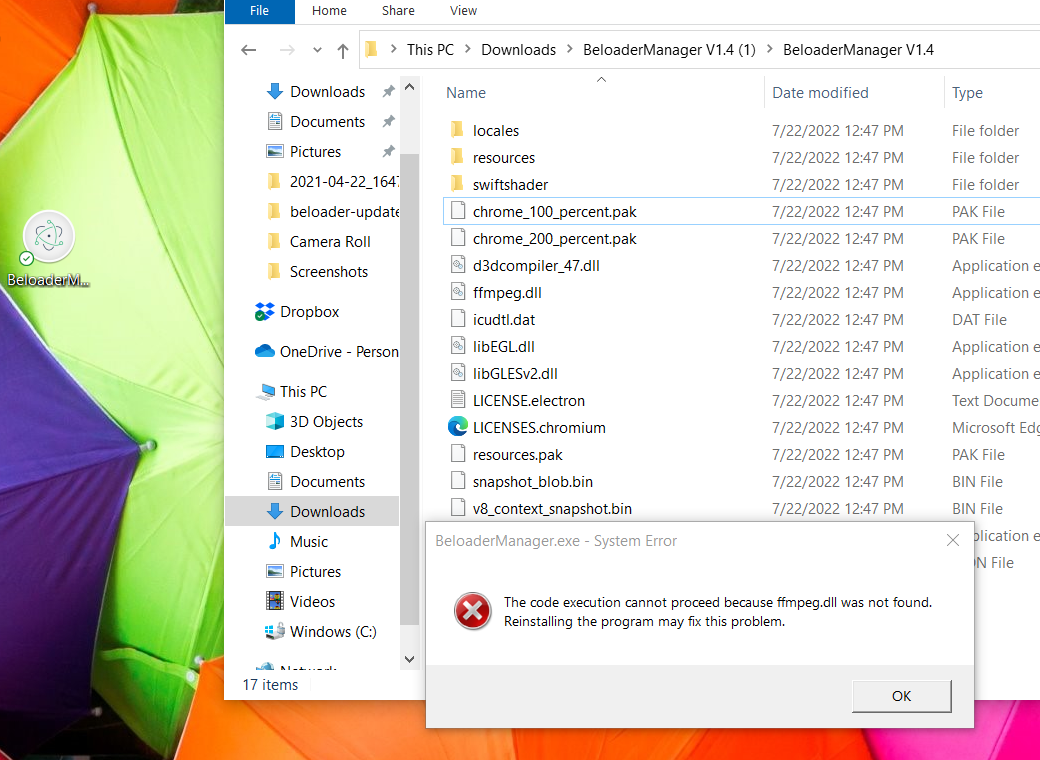
Task: Open the File menu tab
Action: pyautogui.click(x=259, y=11)
